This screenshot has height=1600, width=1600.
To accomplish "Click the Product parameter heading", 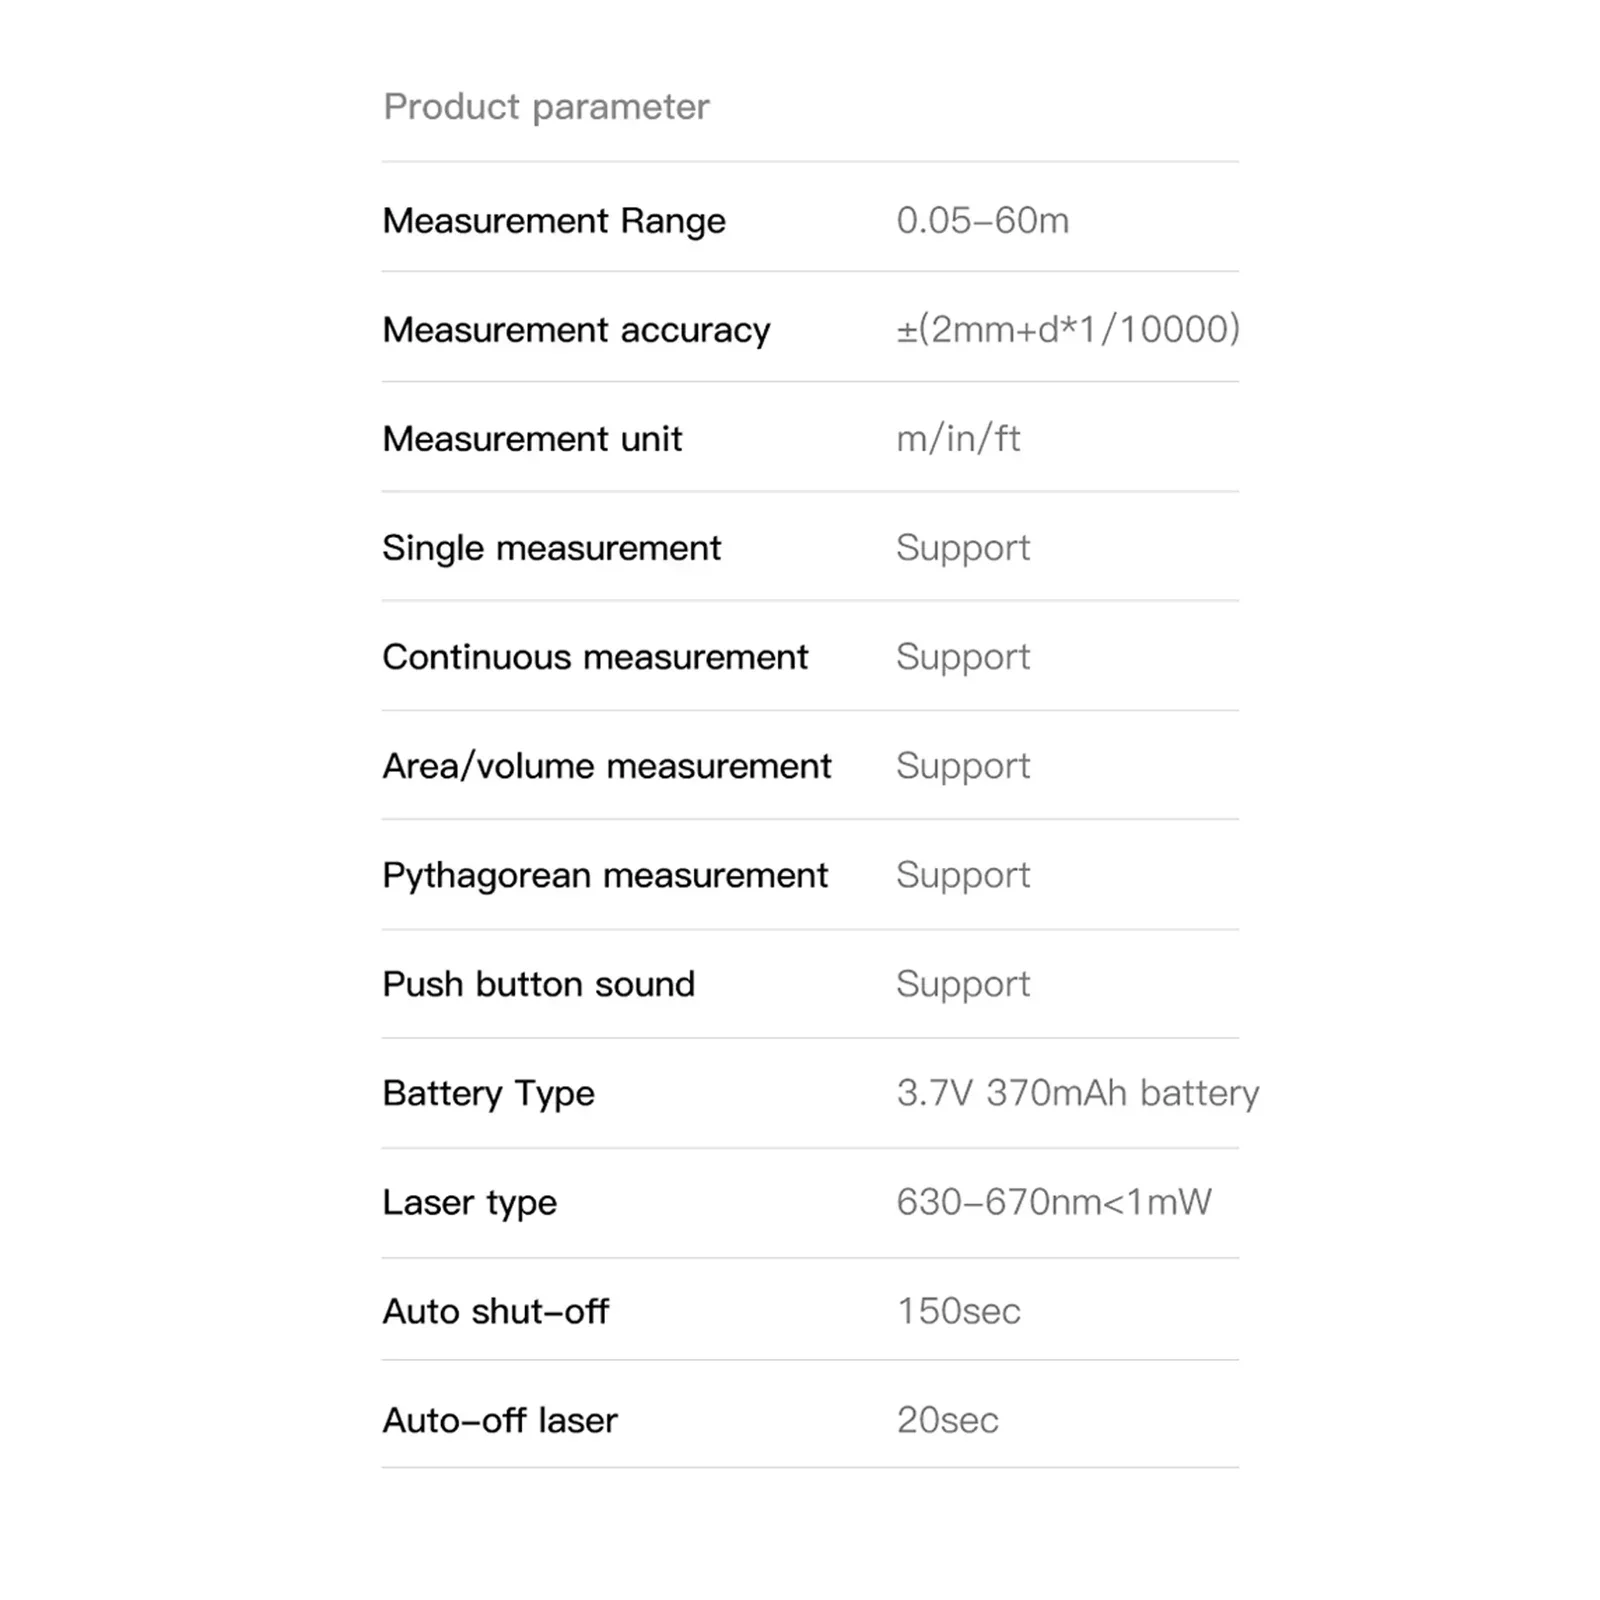I will pyautogui.click(x=546, y=107).
